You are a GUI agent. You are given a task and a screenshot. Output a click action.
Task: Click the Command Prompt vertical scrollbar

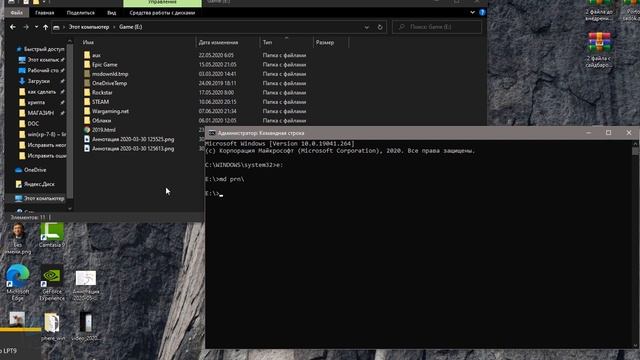coord(635,244)
